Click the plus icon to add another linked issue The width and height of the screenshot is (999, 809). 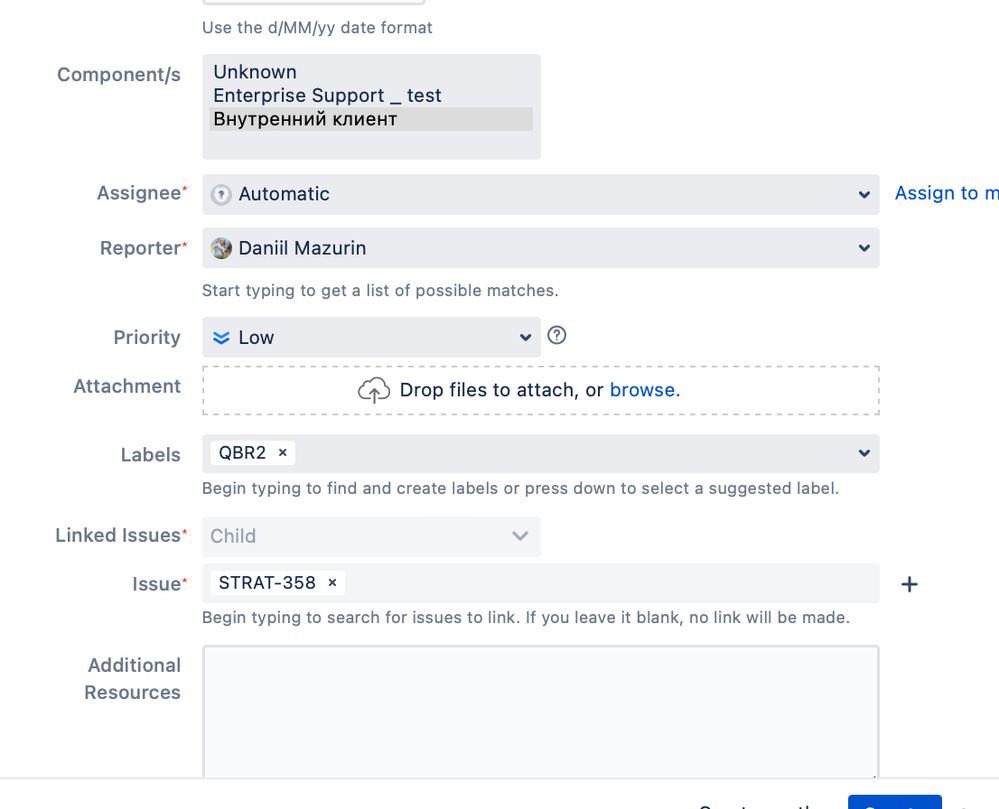click(909, 584)
